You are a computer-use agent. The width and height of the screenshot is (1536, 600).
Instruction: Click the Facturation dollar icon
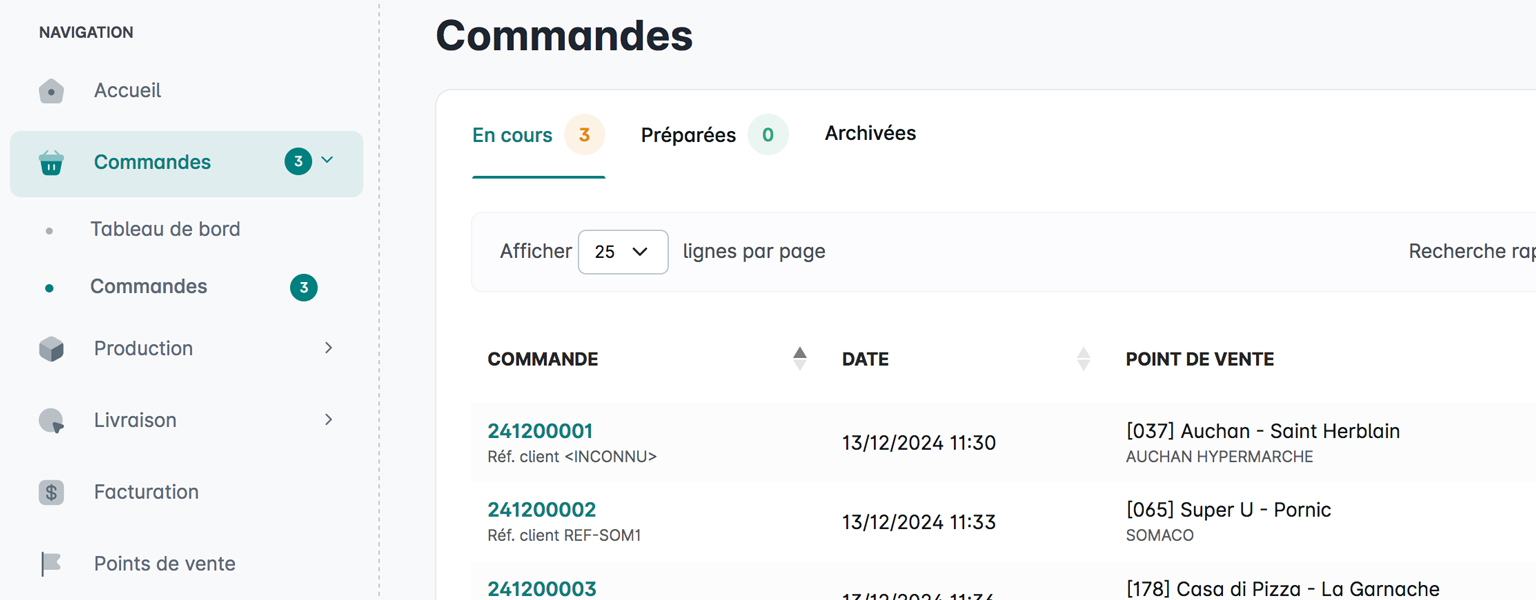point(51,492)
